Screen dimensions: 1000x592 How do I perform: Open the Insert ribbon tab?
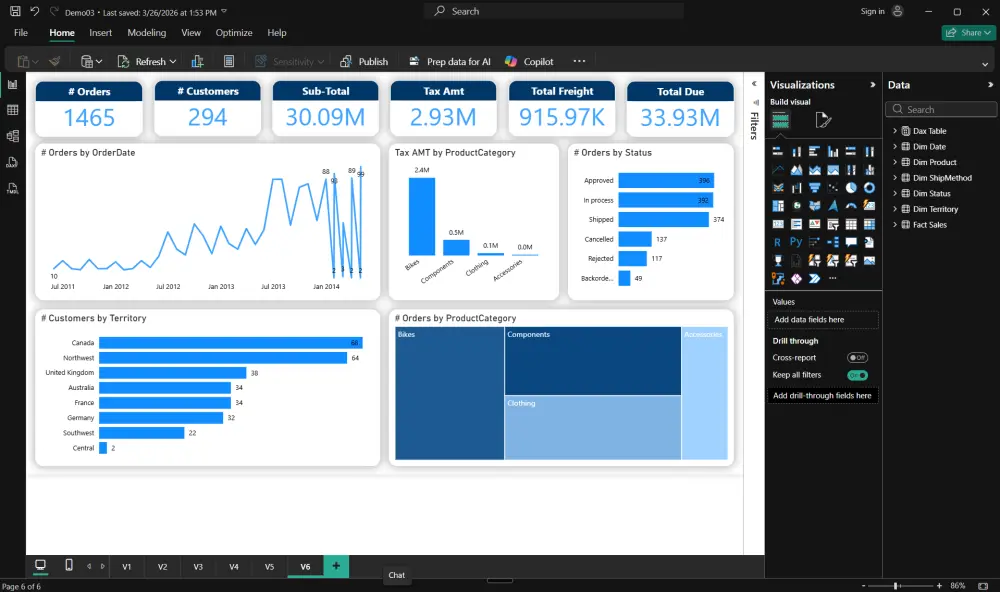[x=100, y=33]
